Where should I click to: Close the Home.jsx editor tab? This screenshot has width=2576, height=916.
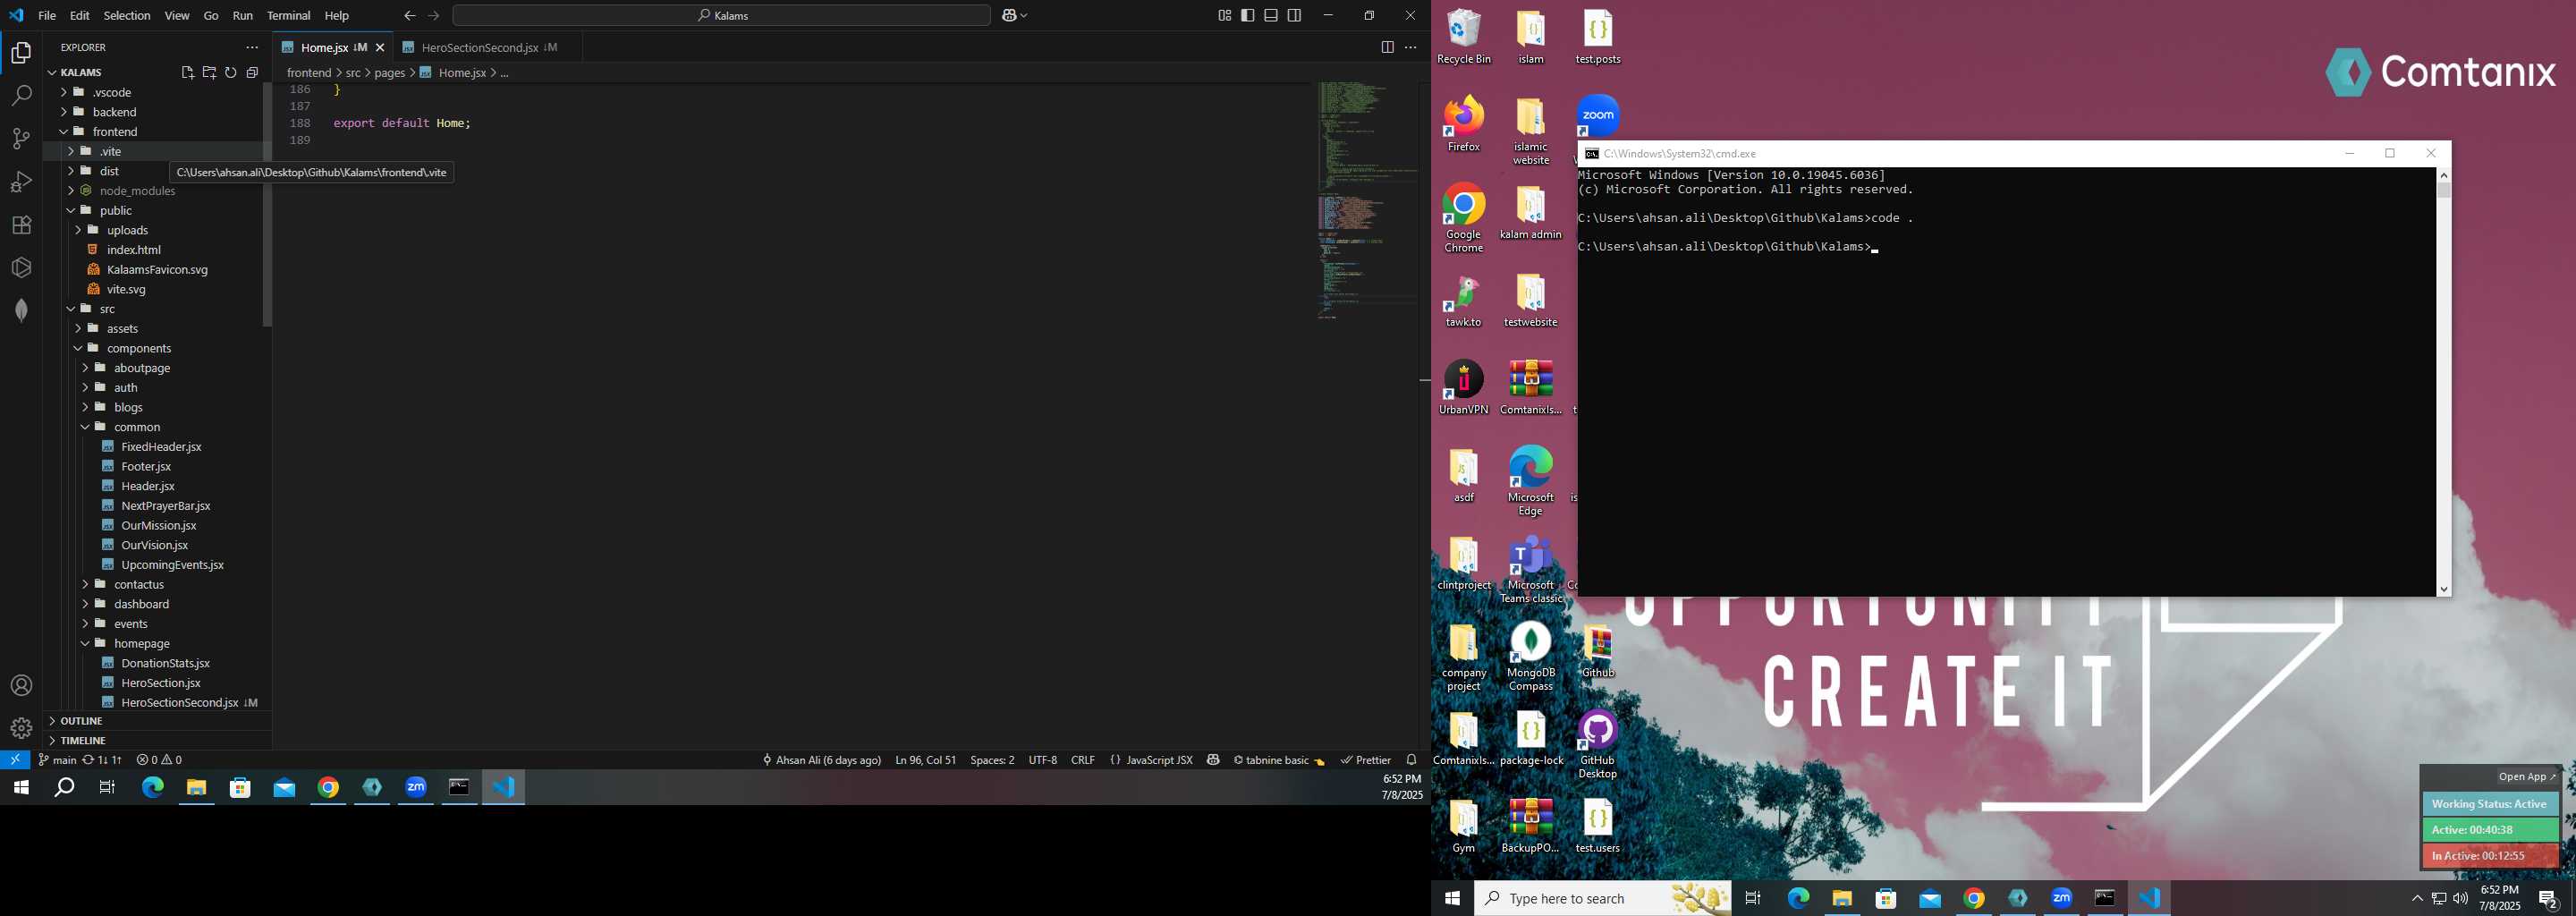coord(380,47)
